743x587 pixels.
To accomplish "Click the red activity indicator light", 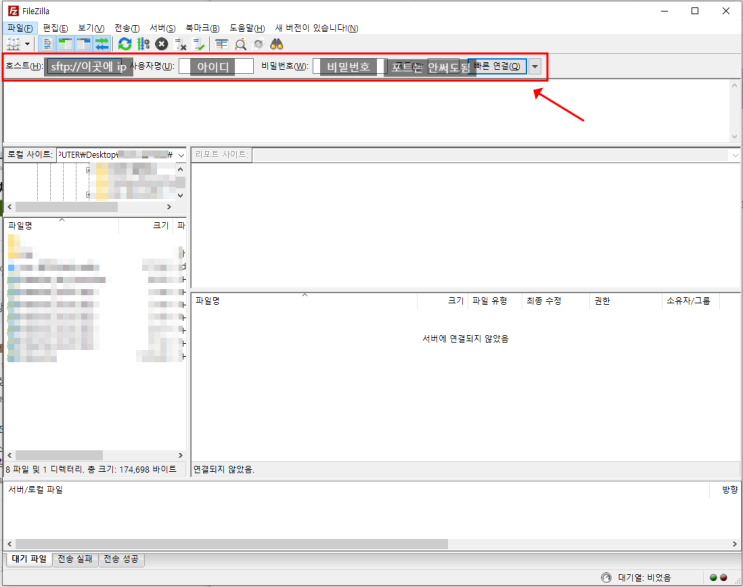I will pyautogui.click(x=724, y=578).
